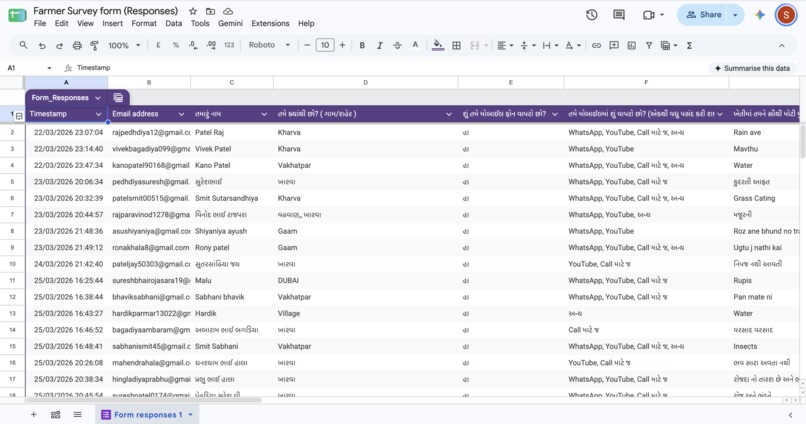Toggle strikethrough formatting
The width and height of the screenshot is (806, 424).
click(397, 45)
